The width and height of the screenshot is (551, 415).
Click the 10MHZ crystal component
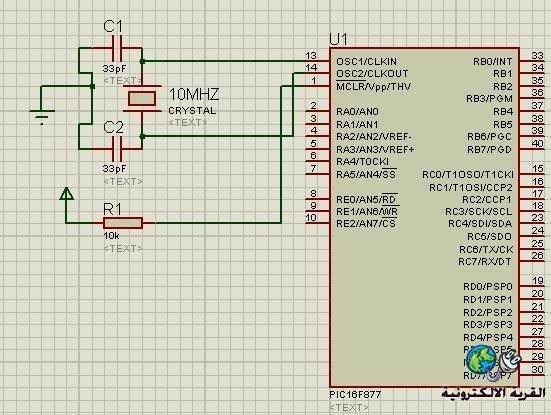coord(142,99)
